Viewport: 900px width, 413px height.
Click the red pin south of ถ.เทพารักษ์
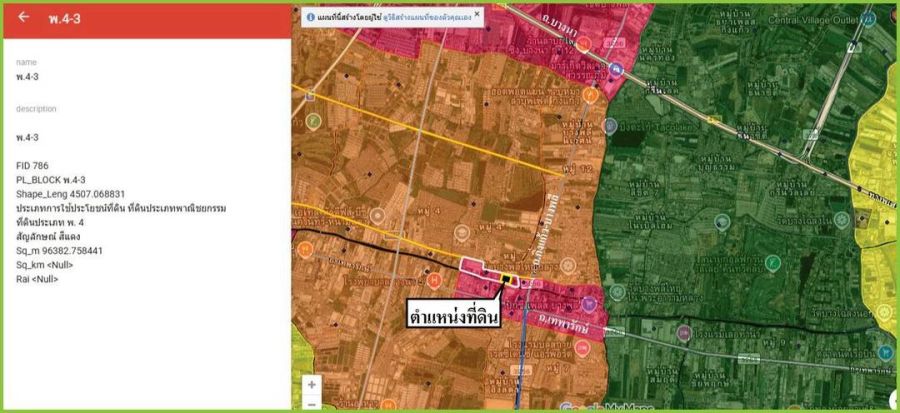(x=583, y=348)
